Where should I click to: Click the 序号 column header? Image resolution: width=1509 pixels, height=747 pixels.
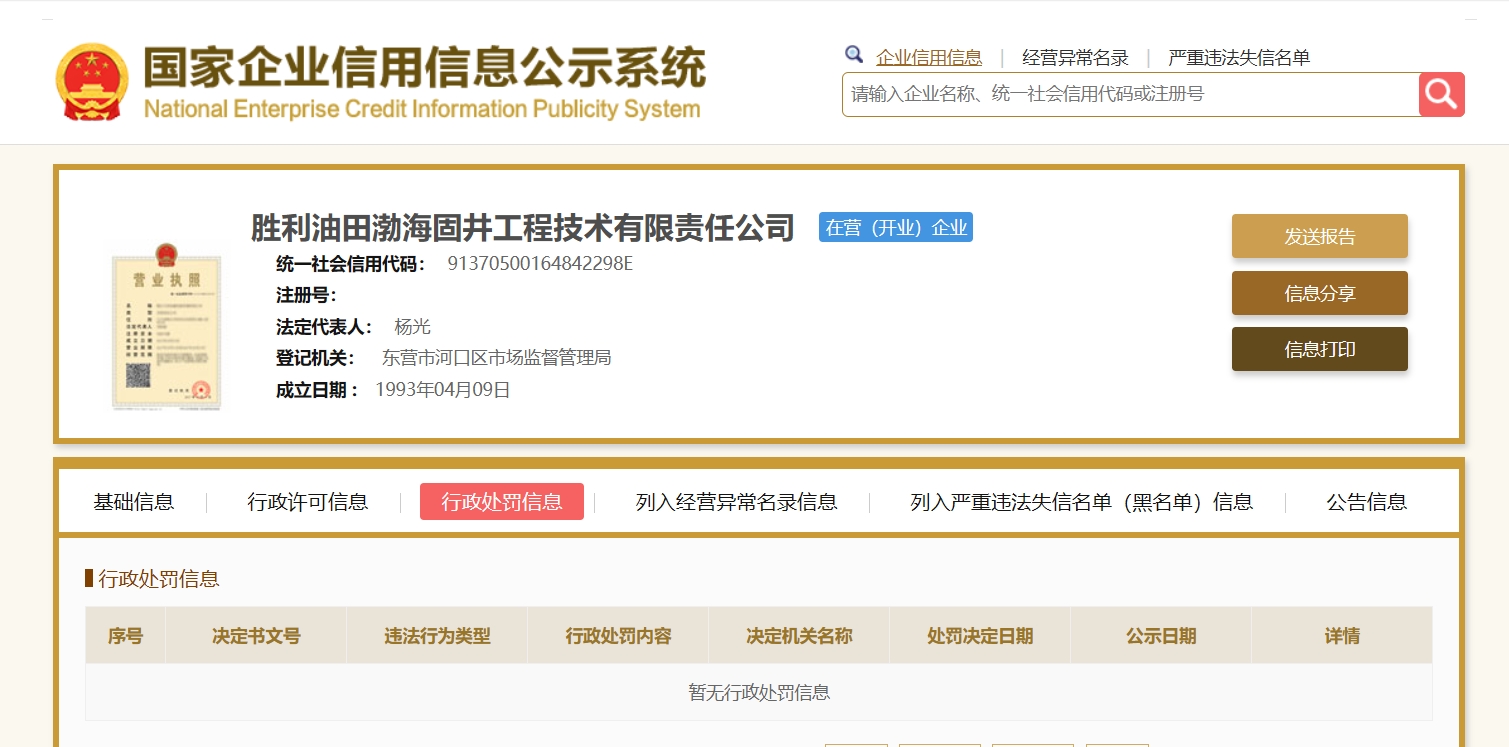(126, 636)
